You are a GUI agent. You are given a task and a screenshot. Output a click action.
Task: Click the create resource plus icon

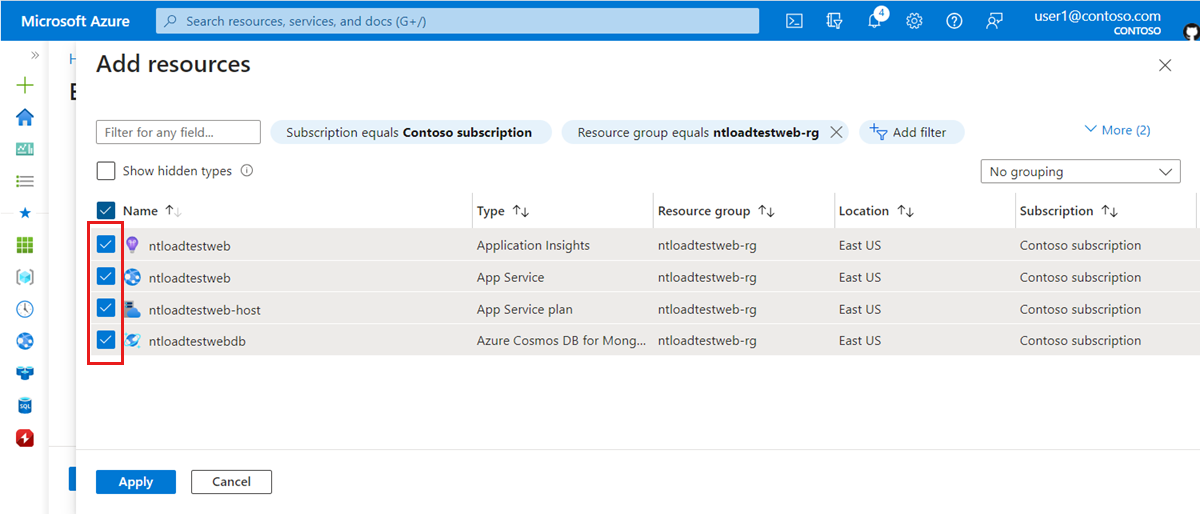(25, 85)
